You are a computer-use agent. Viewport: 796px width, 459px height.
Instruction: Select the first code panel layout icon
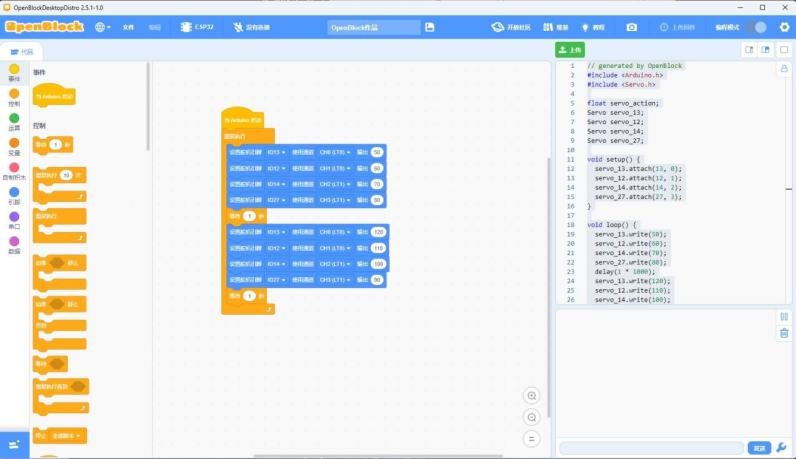click(749, 50)
